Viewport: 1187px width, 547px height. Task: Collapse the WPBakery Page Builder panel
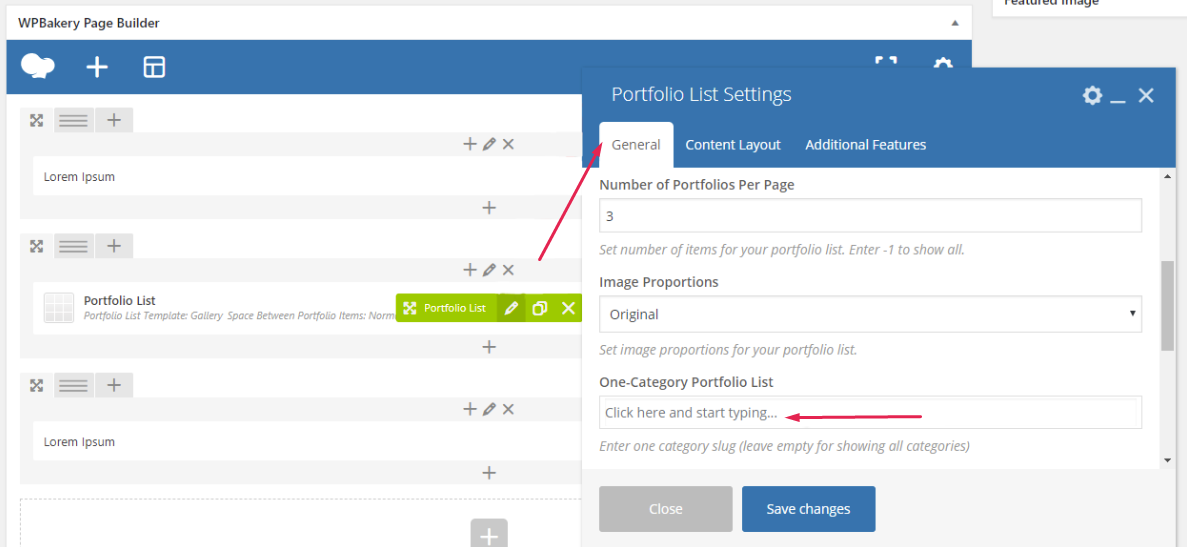pos(955,23)
